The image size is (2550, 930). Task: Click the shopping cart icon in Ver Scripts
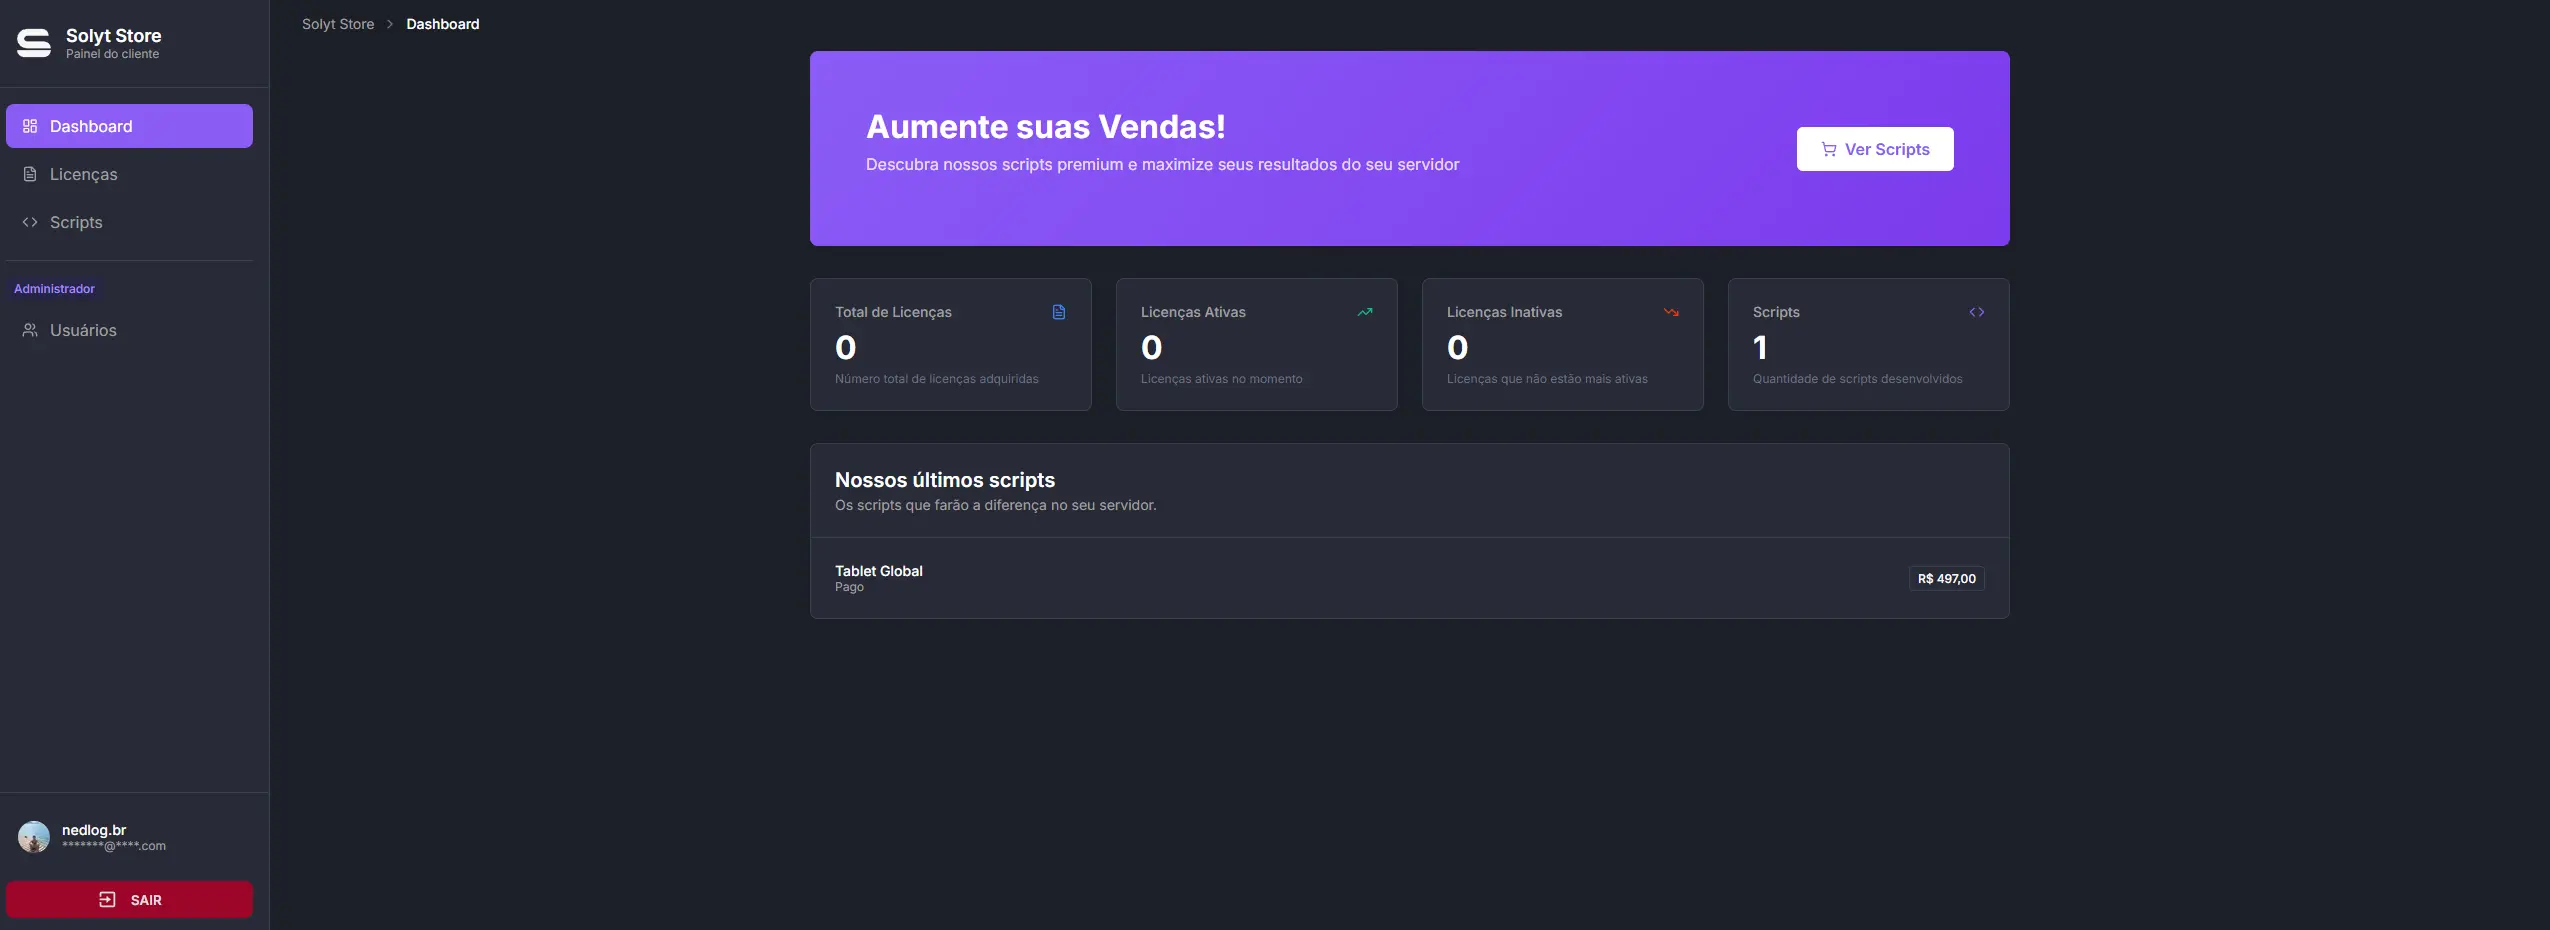click(1829, 149)
